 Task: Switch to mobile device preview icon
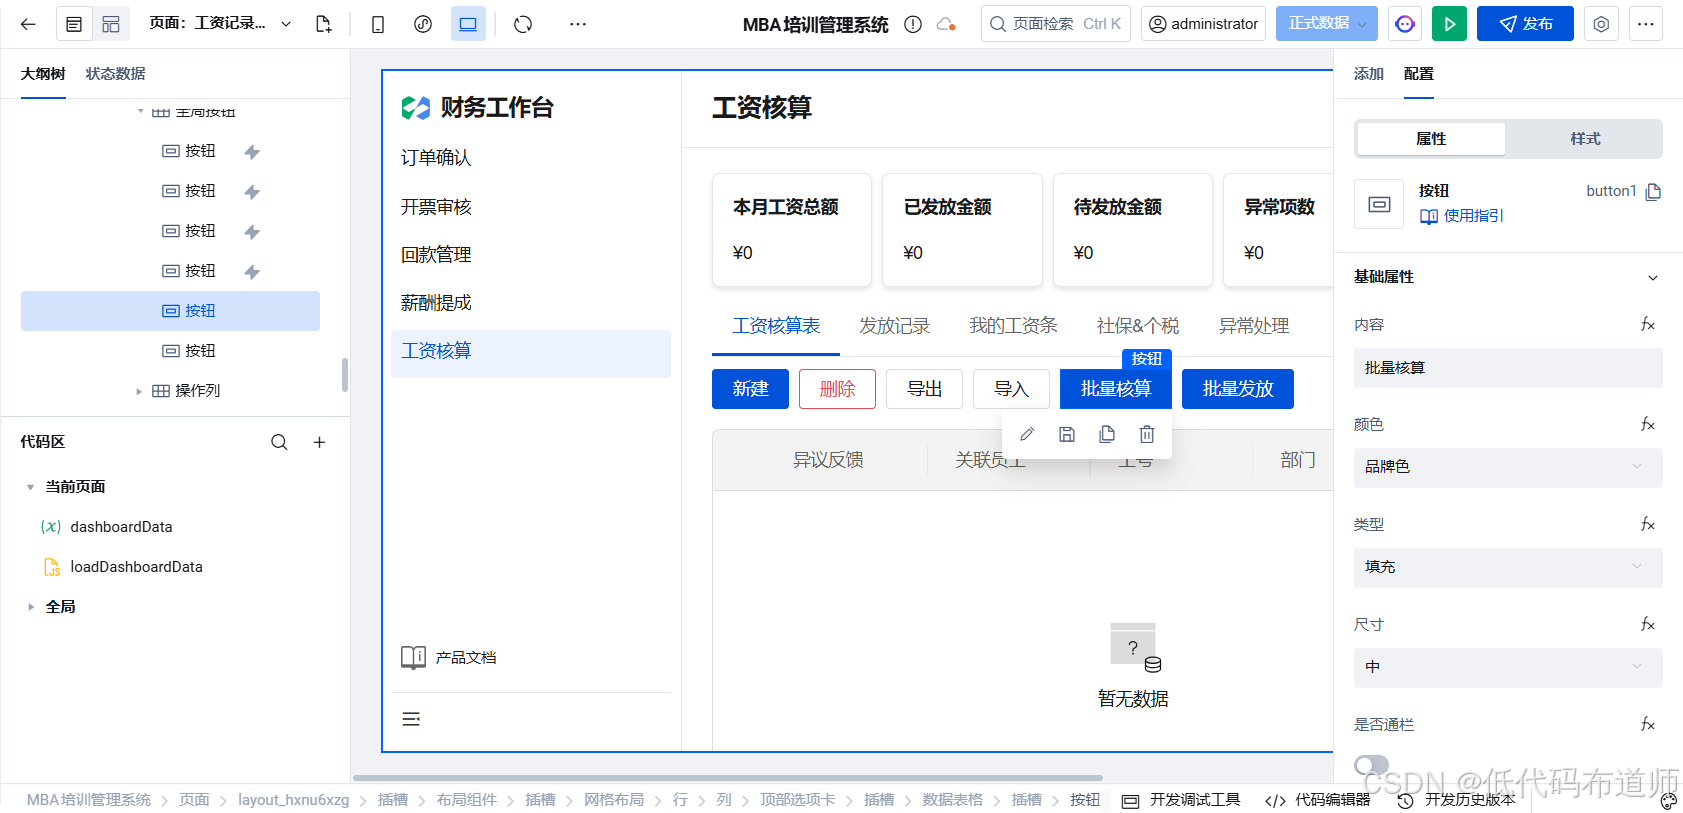coord(378,24)
